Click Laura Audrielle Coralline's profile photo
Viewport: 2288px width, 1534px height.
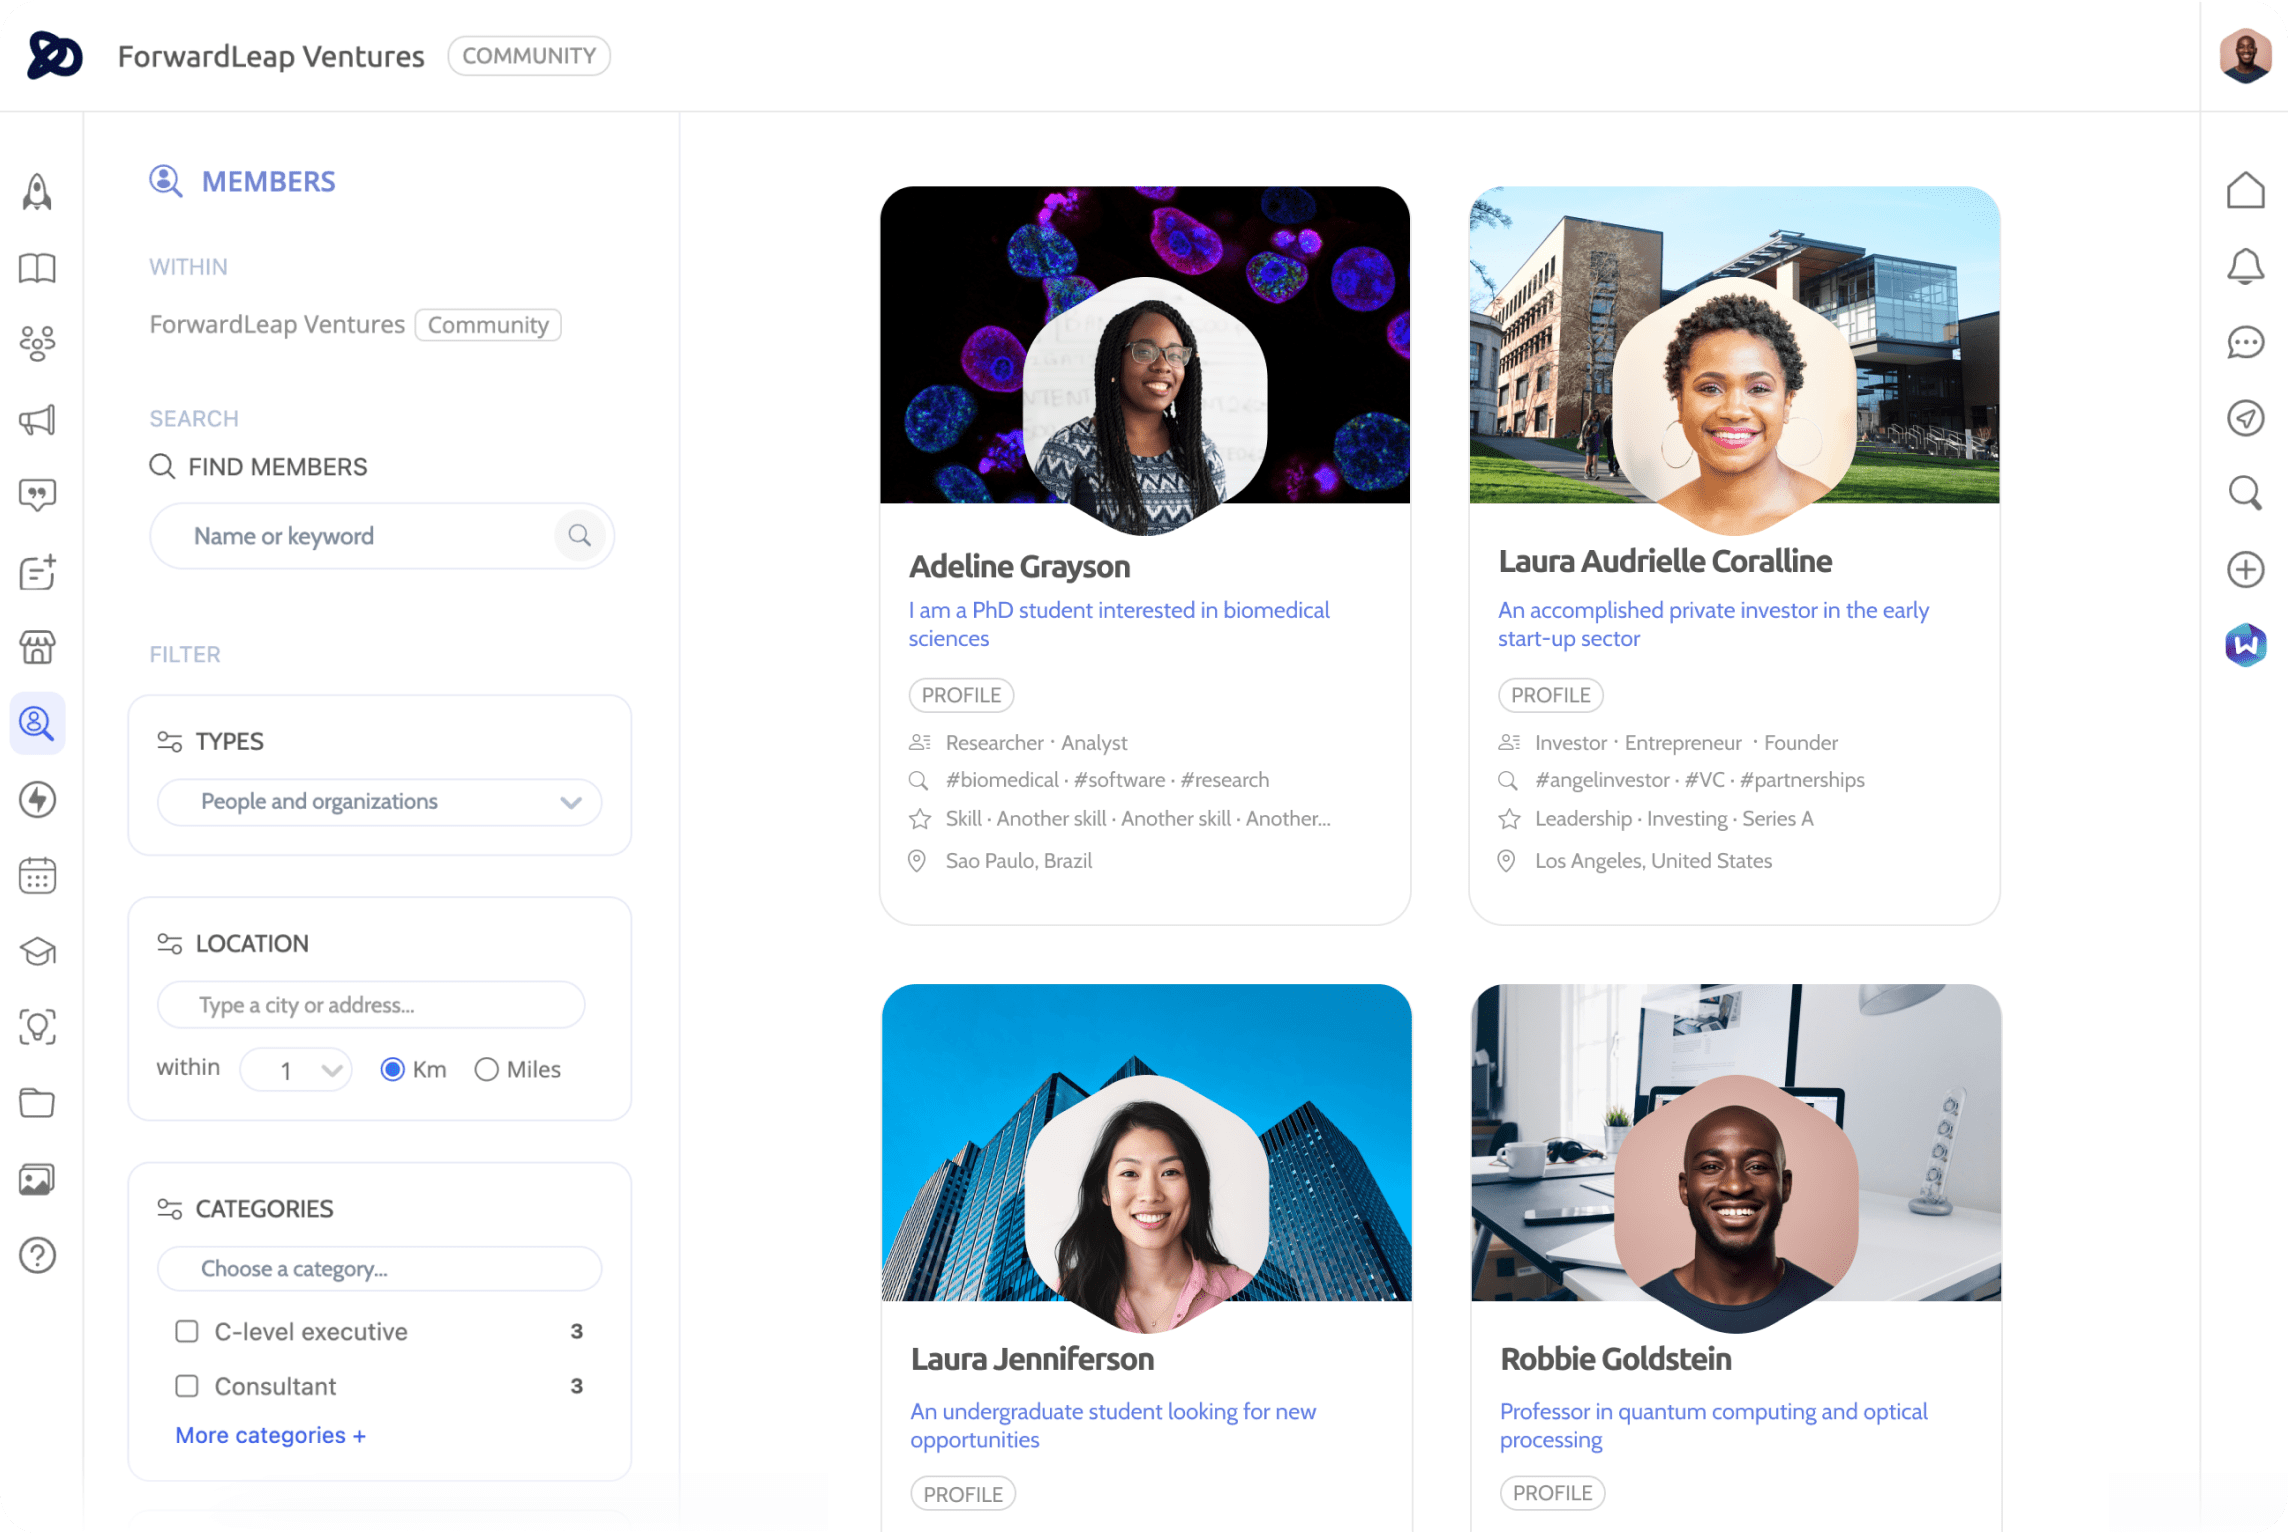point(1734,405)
